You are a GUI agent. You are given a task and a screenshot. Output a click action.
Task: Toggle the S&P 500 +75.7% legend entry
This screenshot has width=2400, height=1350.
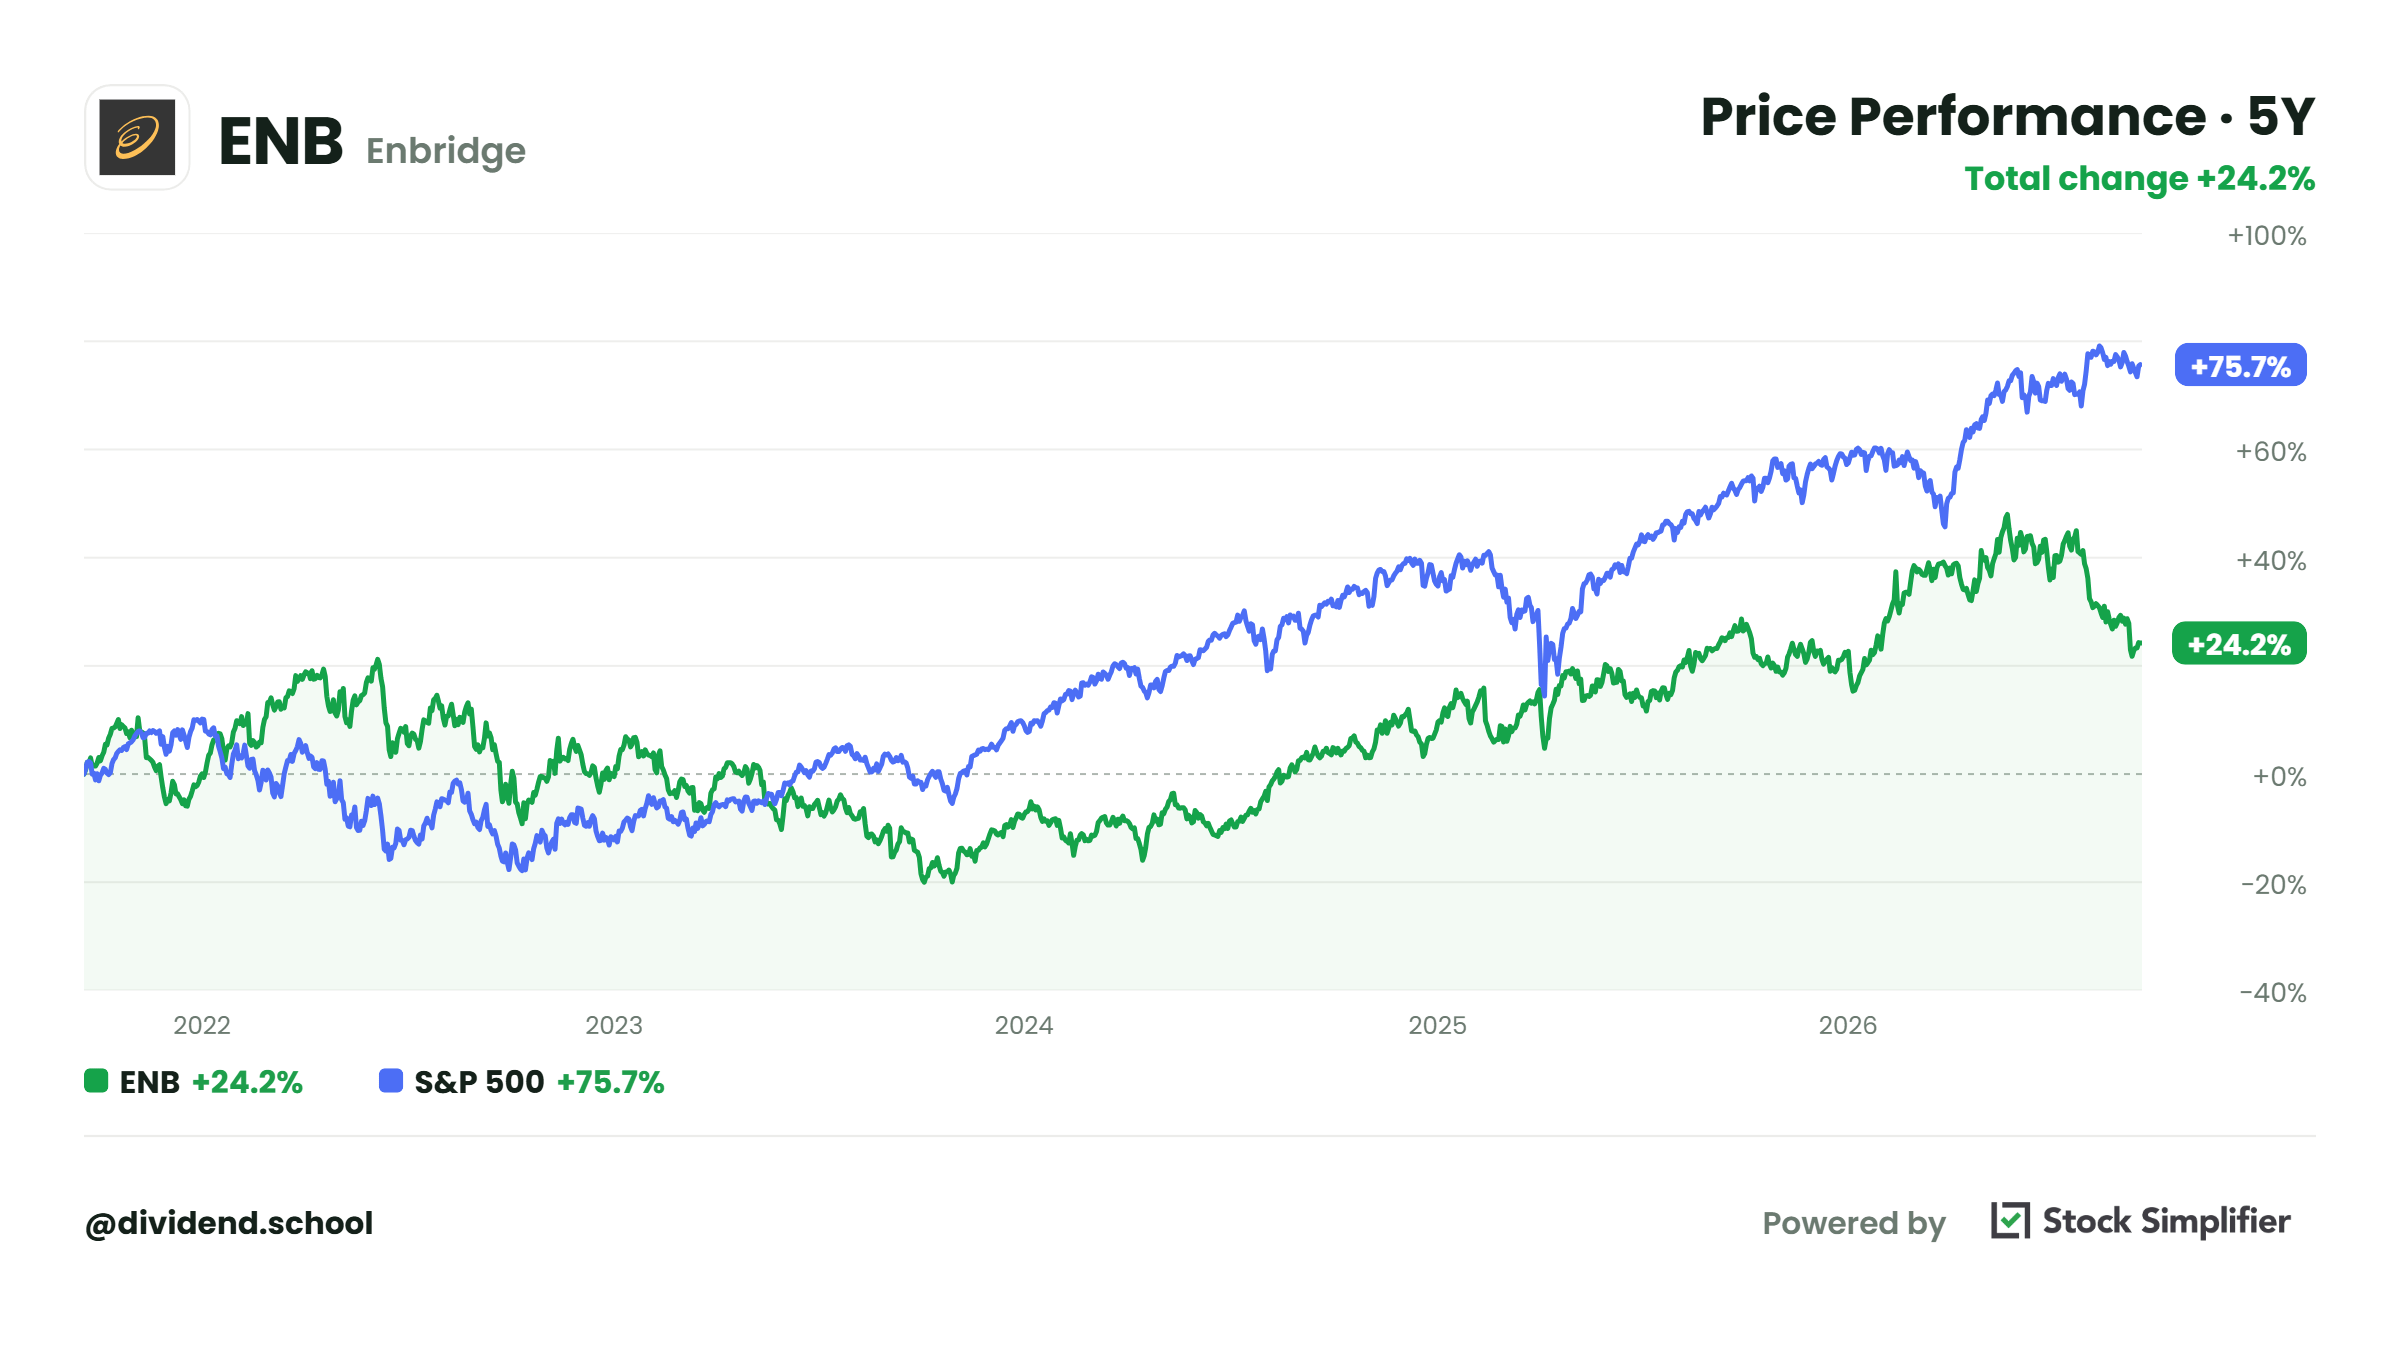click(522, 1082)
